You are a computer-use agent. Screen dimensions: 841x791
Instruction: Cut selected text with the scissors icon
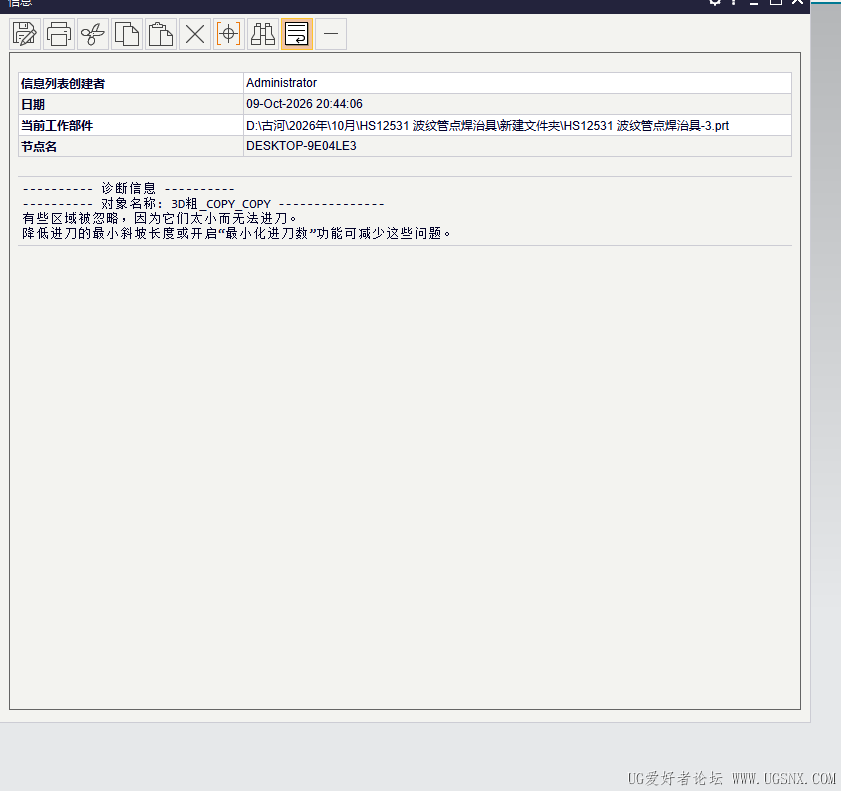click(x=93, y=34)
